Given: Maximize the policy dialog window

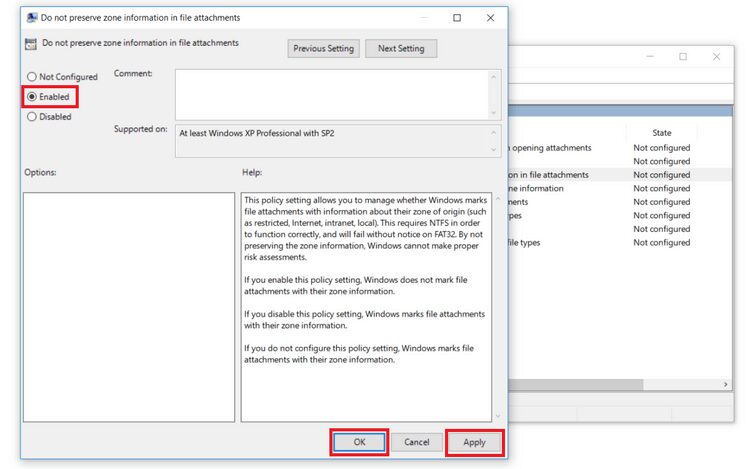Looking at the screenshot, I should (457, 18).
